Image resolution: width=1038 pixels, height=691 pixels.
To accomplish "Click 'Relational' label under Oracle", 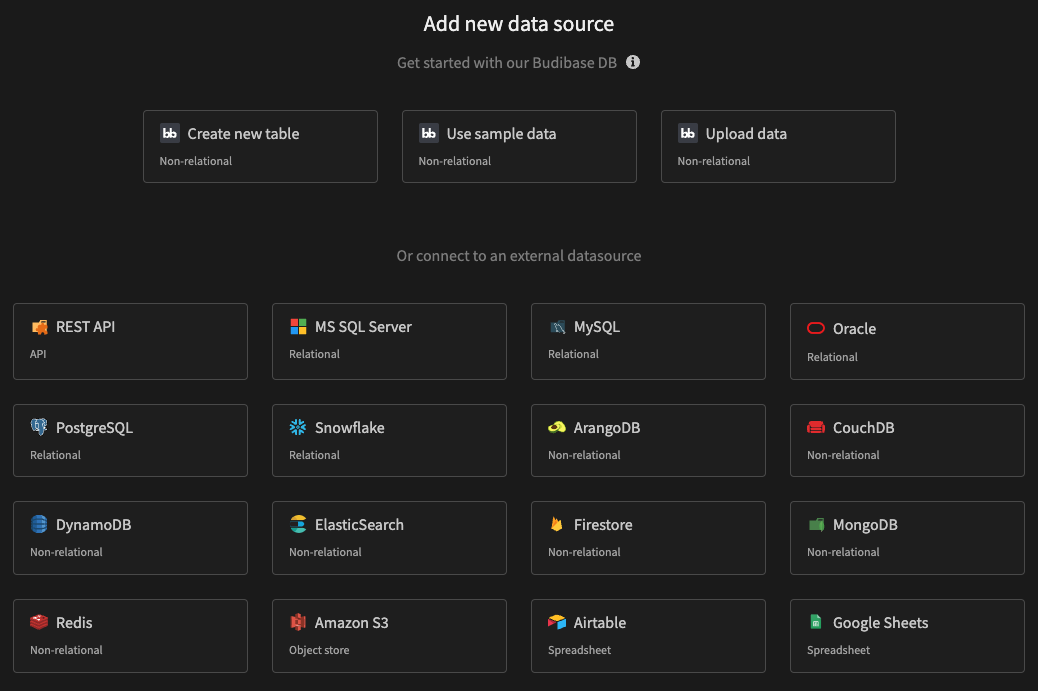I will (x=831, y=357).
